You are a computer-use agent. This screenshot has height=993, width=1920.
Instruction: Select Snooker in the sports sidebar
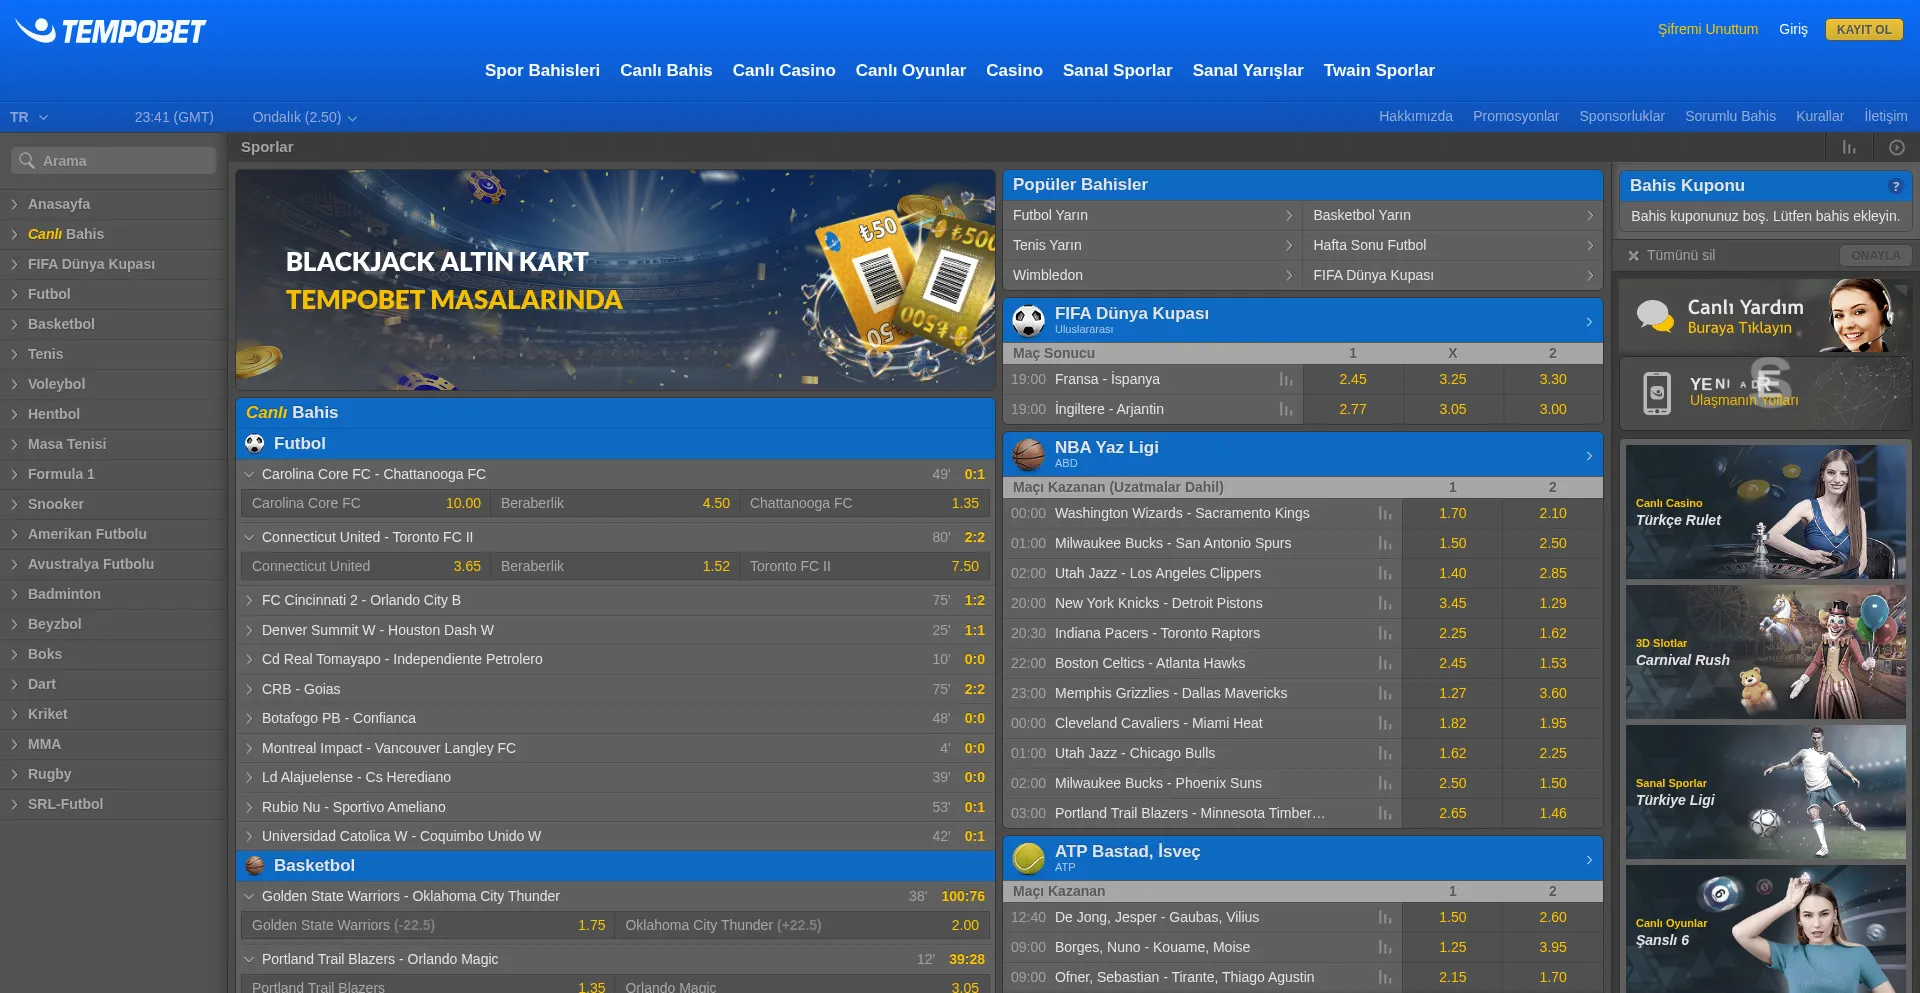pyautogui.click(x=113, y=504)
